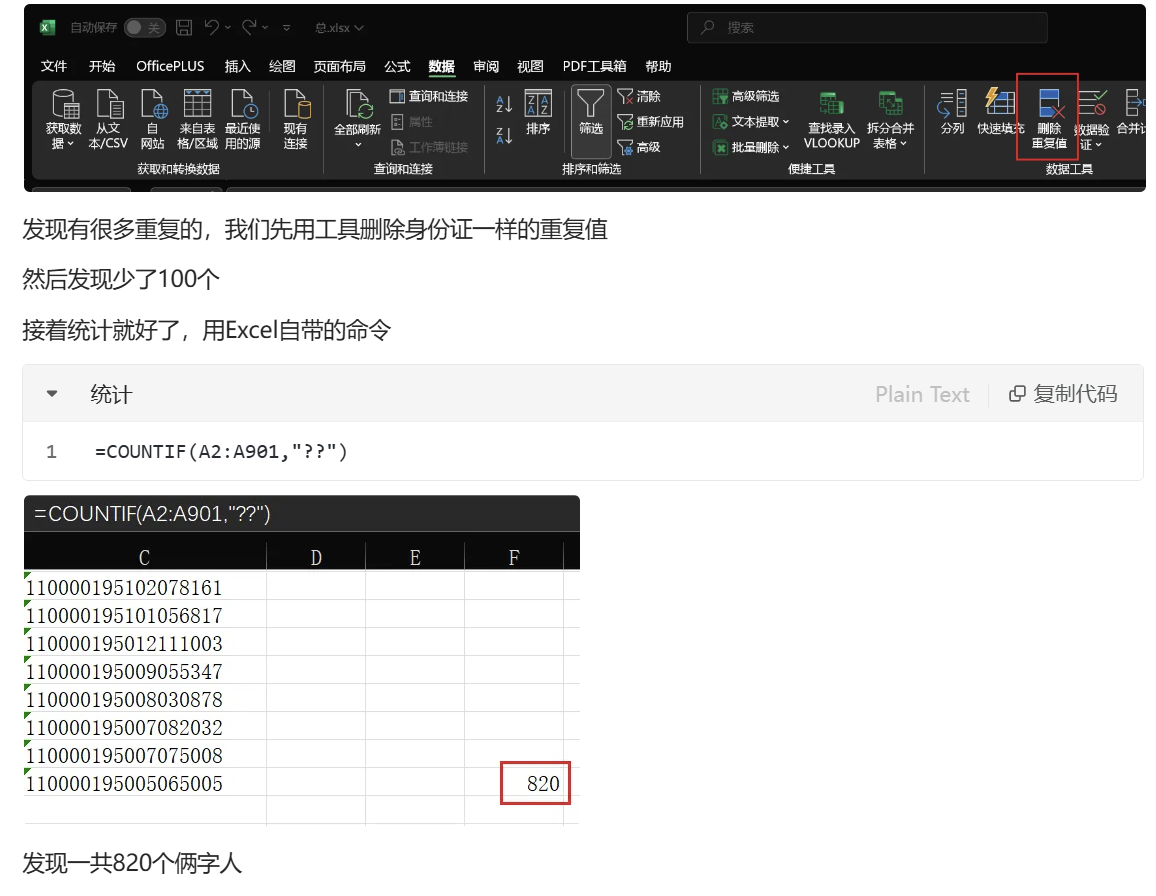Image resolution: width=1156 pixels, height=896 pixels.
Task: Click the Text to Columns (分列) icon
Action: click(953, 103)
